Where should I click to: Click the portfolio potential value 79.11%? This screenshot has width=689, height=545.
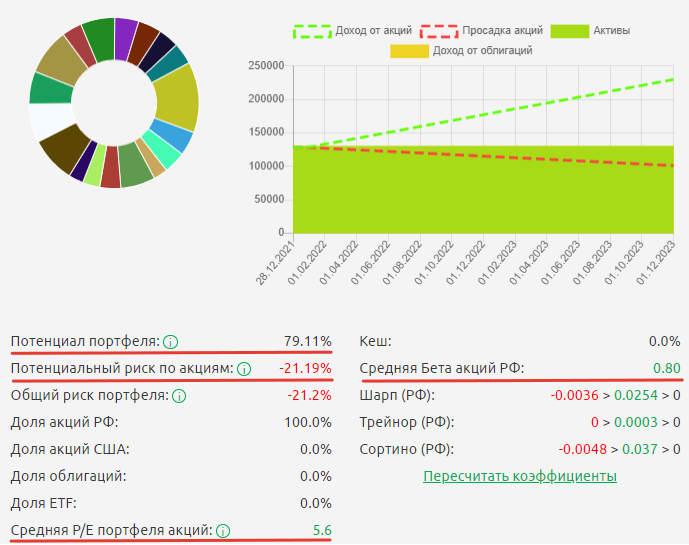[x=307, y=342]
